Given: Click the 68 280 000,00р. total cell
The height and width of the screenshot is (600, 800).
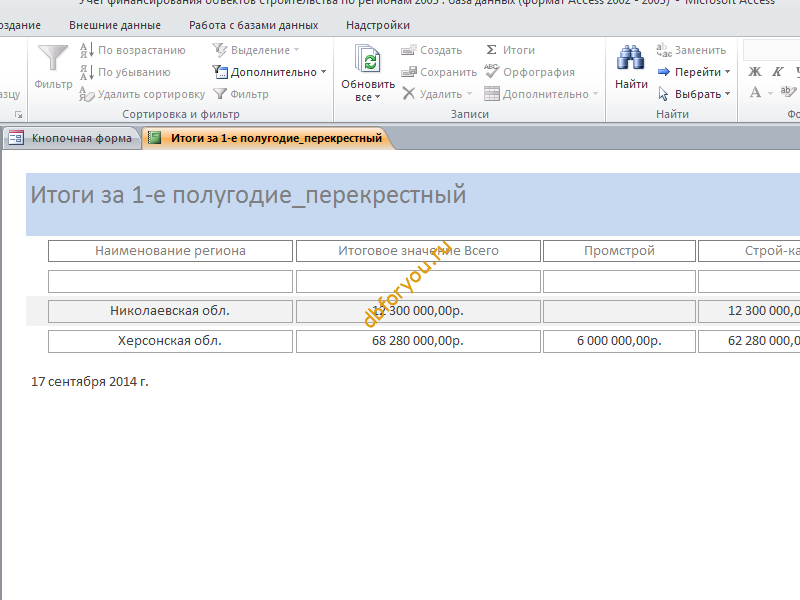Looking at the screenshot, I should 418,341.
